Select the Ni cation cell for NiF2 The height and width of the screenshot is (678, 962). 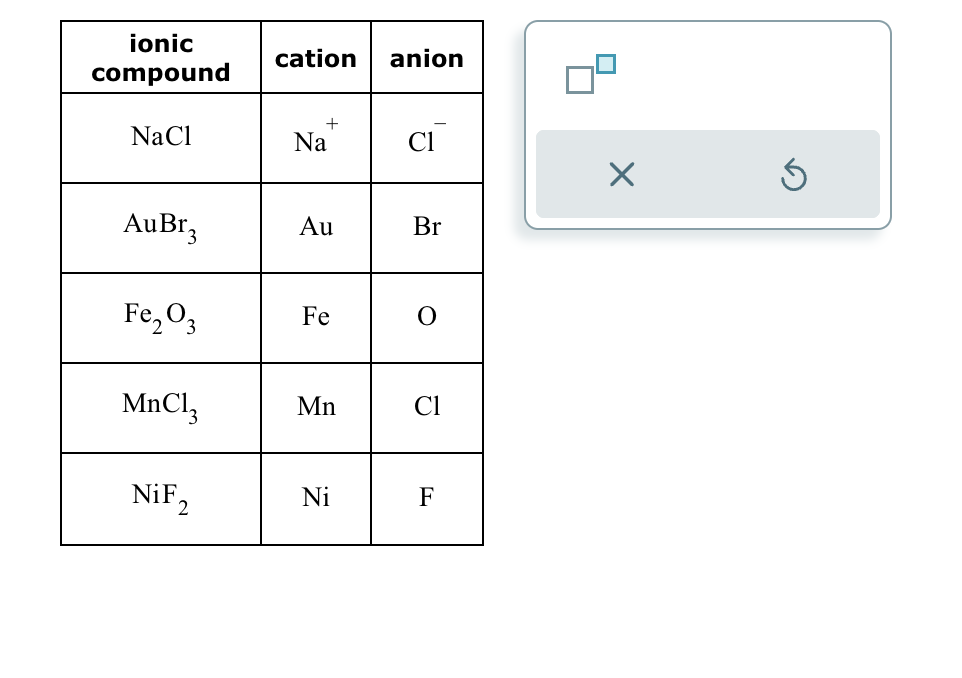316,497
